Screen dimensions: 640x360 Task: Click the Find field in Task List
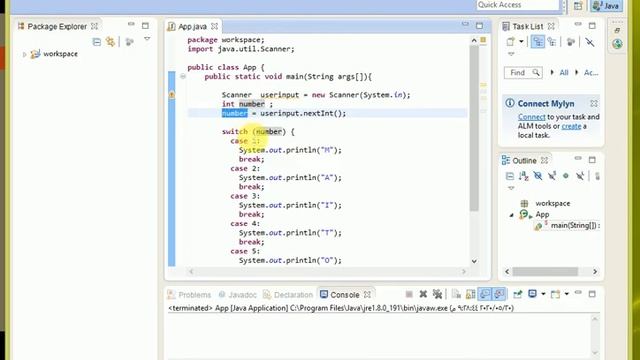[523, 73]
